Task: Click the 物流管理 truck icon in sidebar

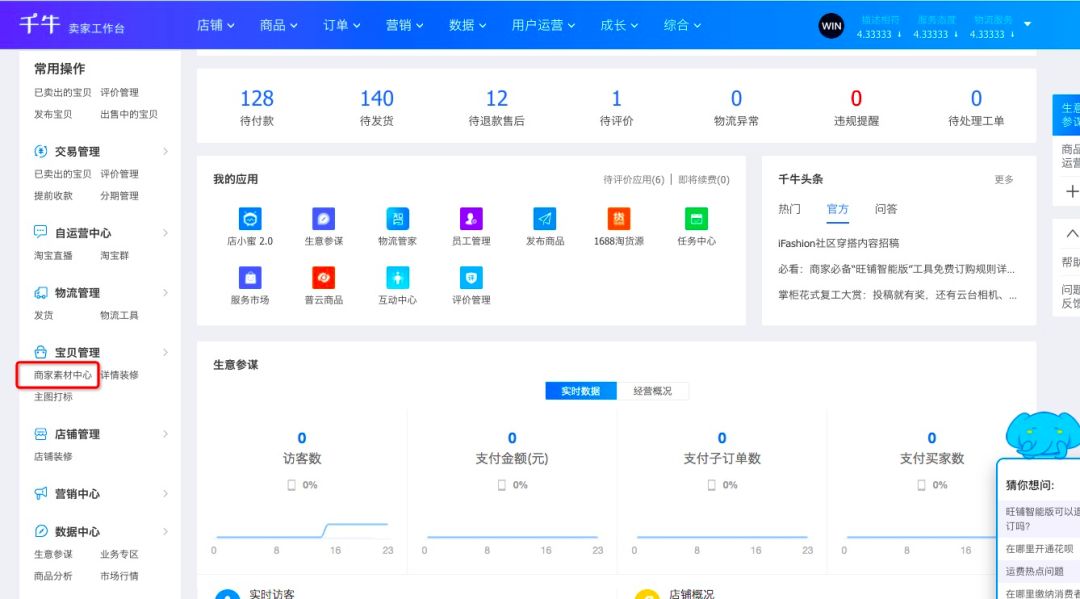Action: [41, 293]
